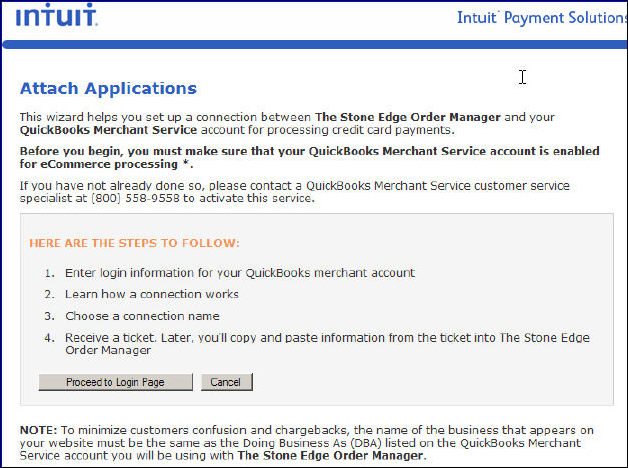Click the phone number (800) 558-9558

tap(135, 198)
